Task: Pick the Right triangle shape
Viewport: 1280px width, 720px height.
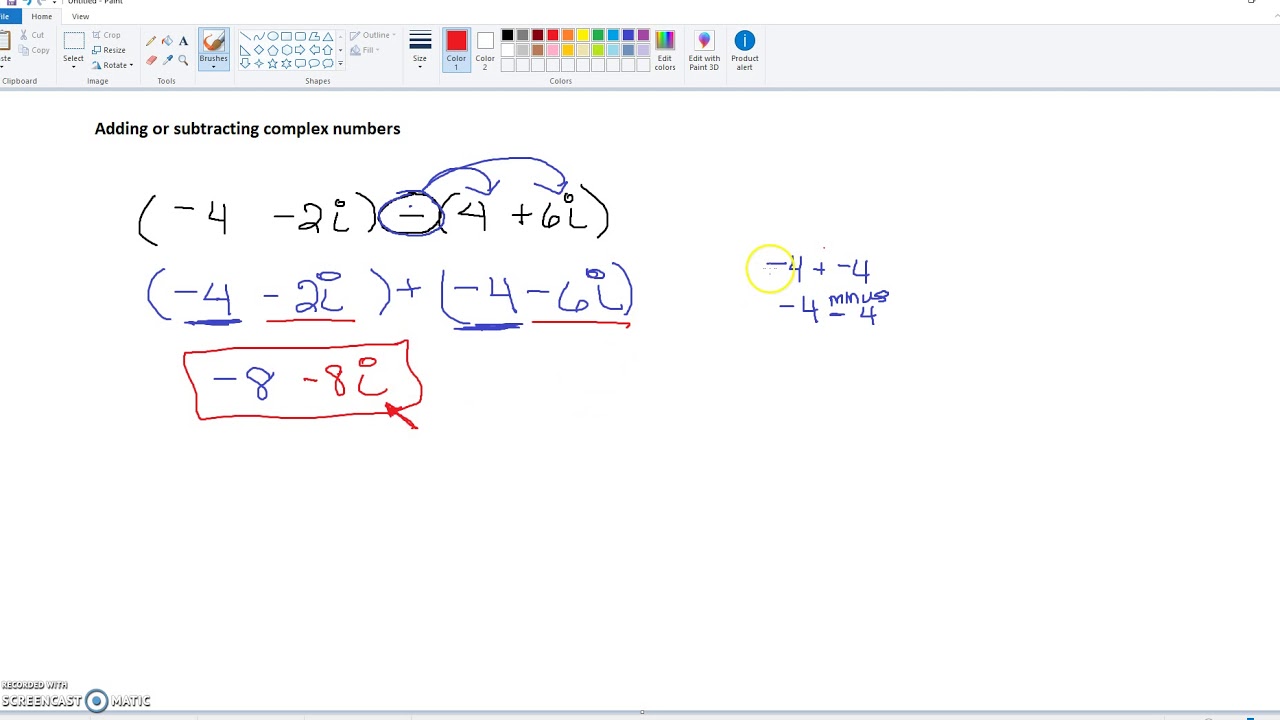Action: click(245, 50)
